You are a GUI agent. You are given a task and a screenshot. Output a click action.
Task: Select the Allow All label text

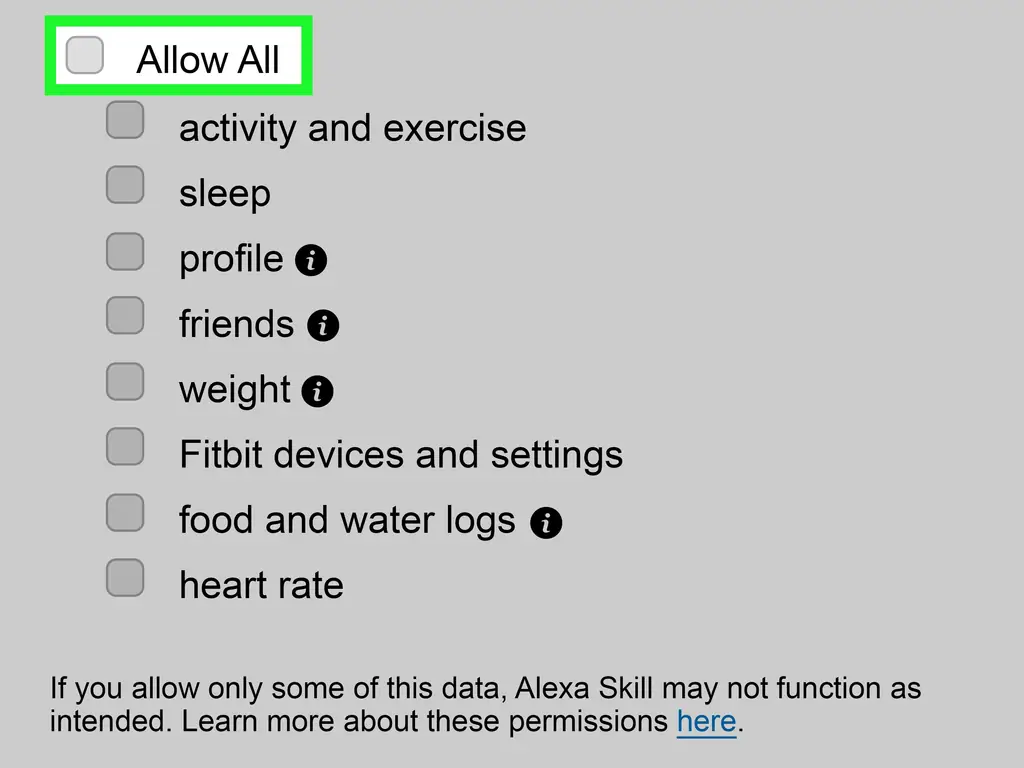click(207, 59)
